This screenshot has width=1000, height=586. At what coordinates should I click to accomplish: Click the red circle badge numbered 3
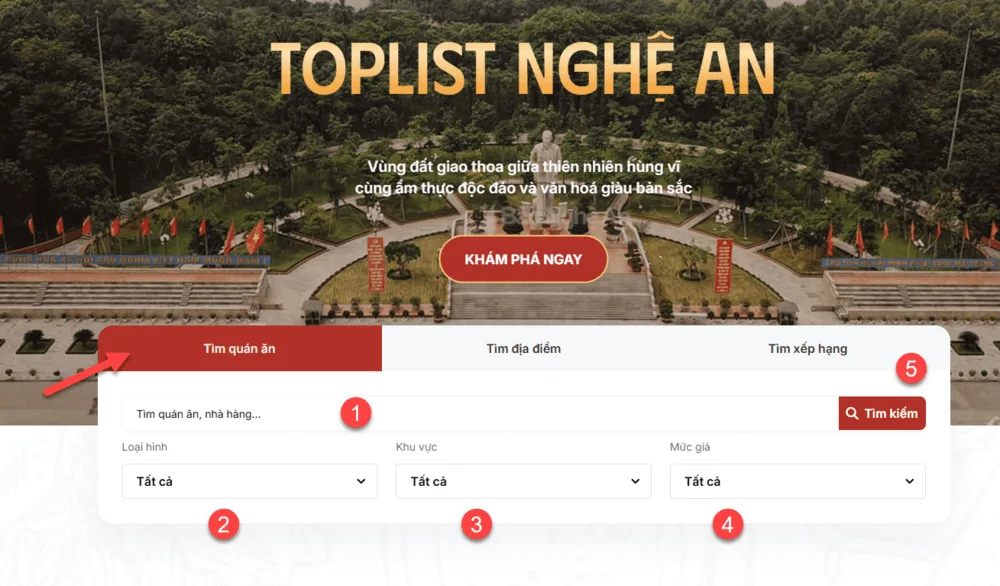(x=476, y=524)
